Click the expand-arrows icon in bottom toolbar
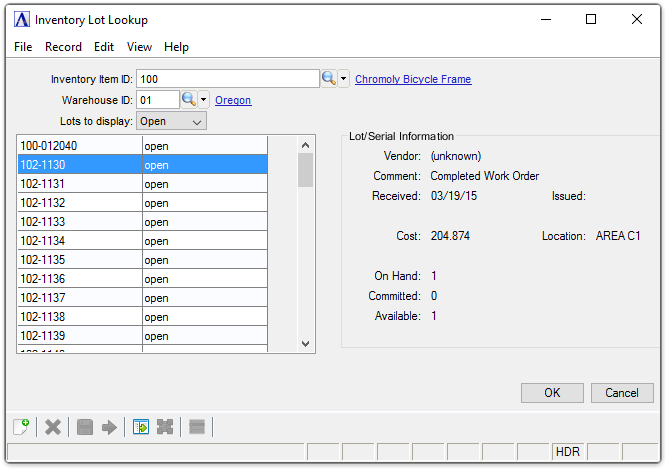Viewport: 670px width, 472px height. coord(165,427)
